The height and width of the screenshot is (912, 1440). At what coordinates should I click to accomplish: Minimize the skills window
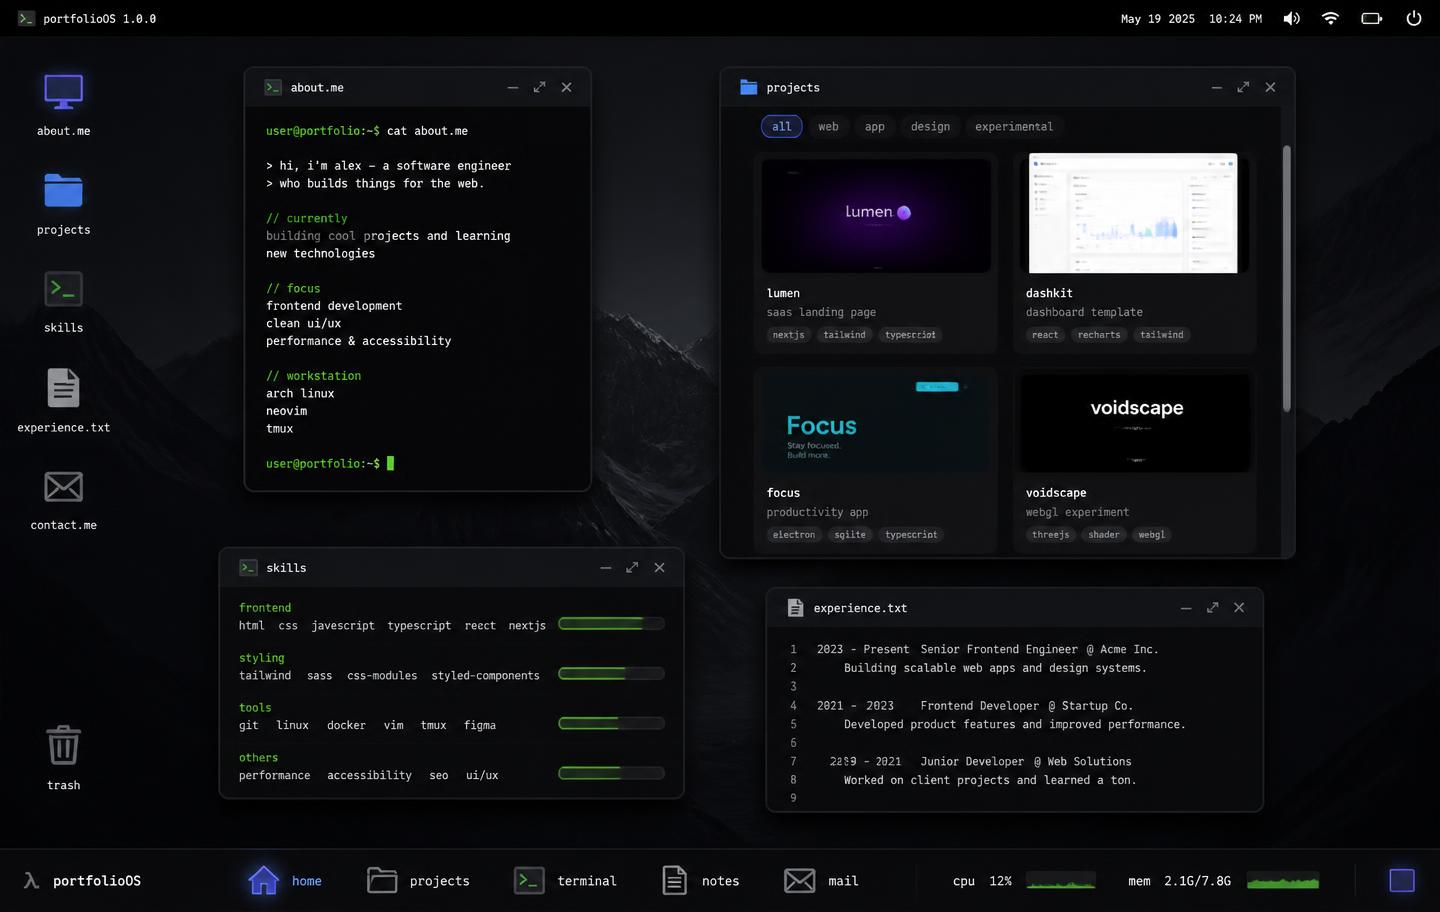pos(606,568)
